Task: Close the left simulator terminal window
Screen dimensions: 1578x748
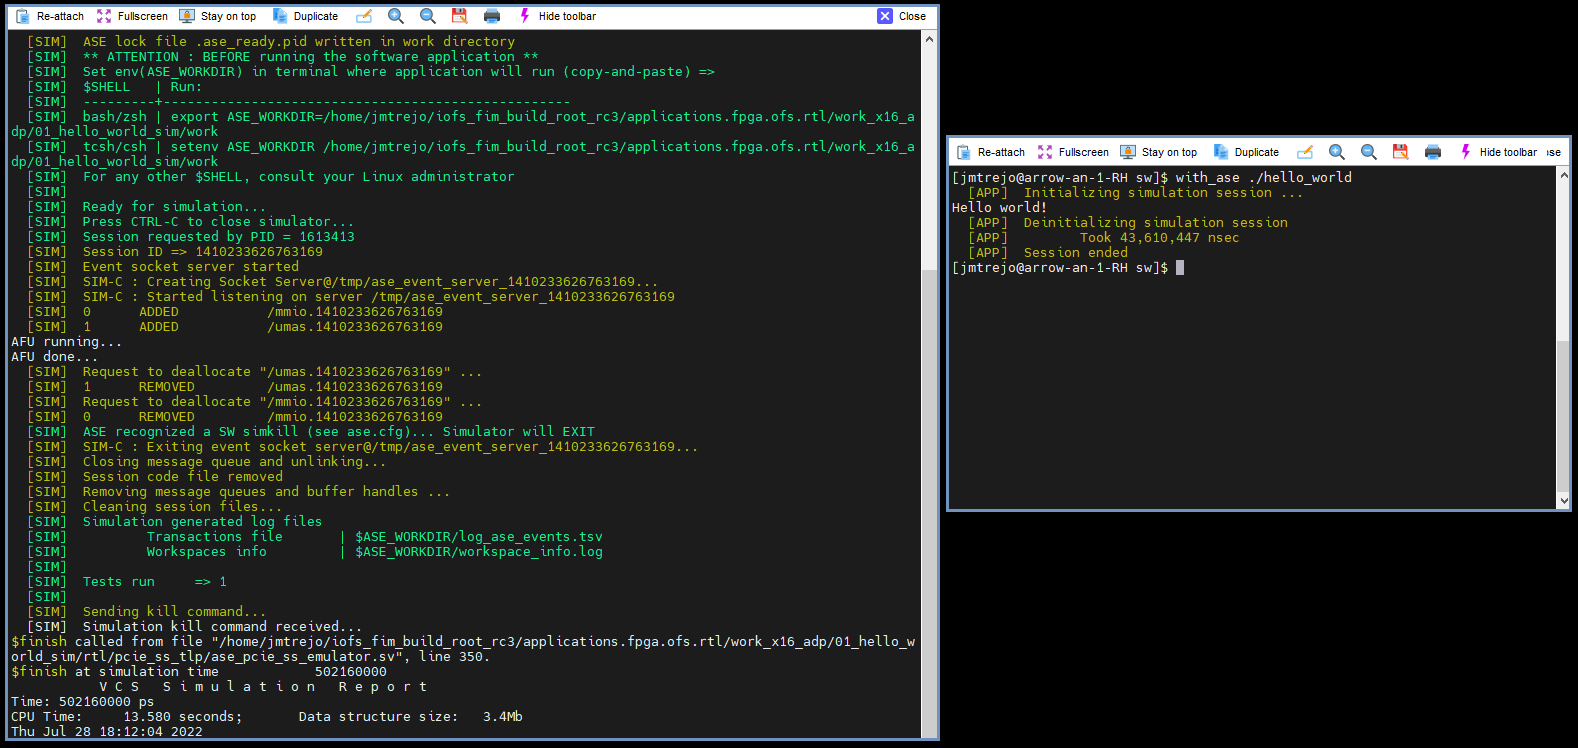Action: point(902,16)
